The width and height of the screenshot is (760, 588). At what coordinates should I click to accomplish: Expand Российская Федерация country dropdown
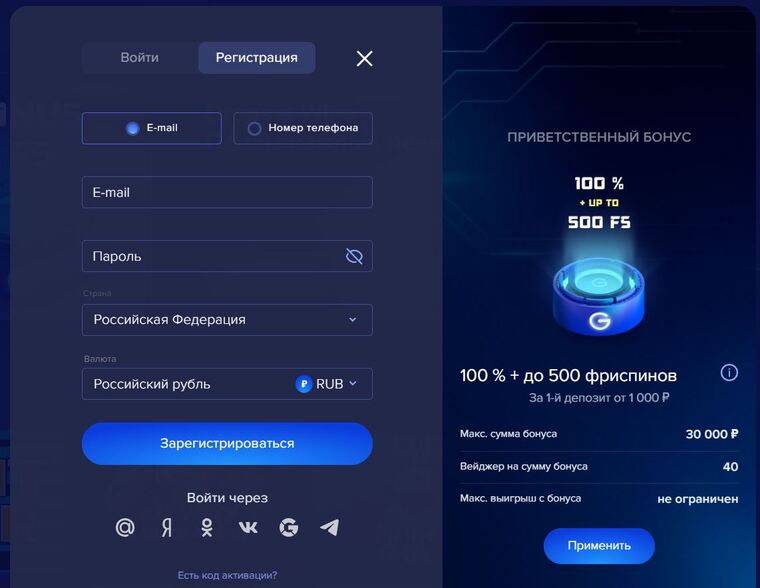(227, 320)
